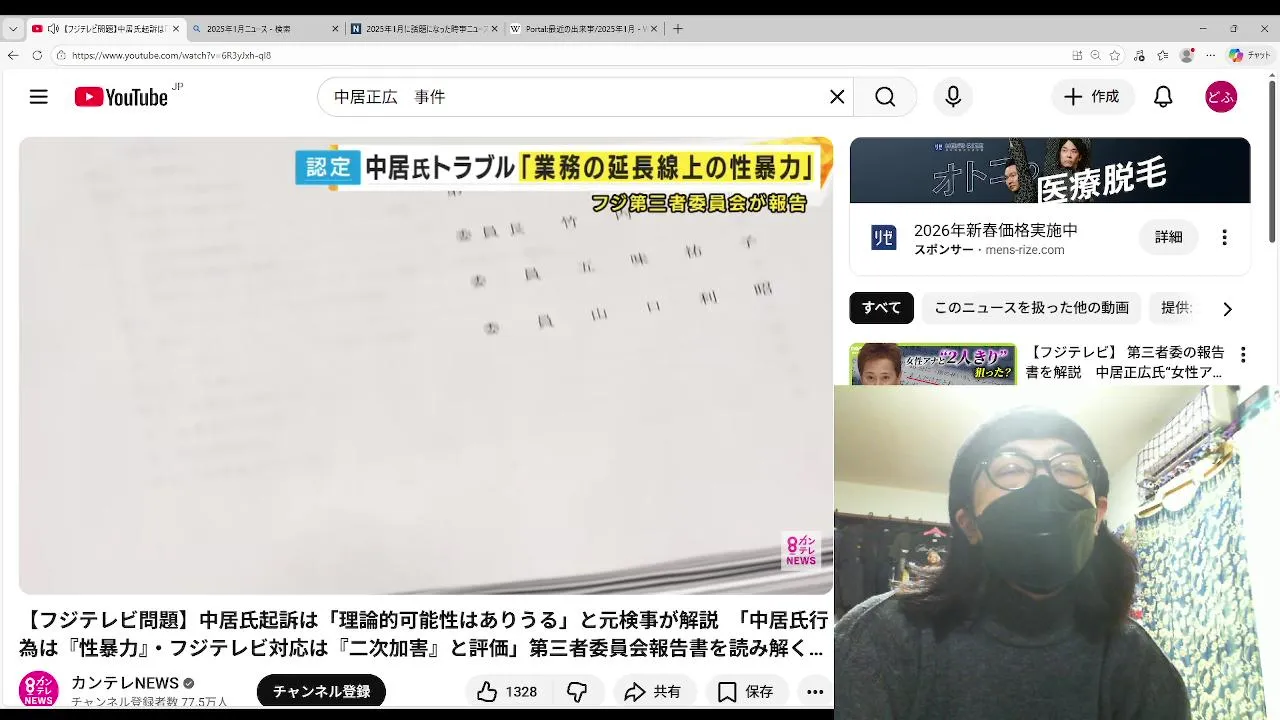Open media control music icon
This screenshot has height=720, width=1280.
1139,55
